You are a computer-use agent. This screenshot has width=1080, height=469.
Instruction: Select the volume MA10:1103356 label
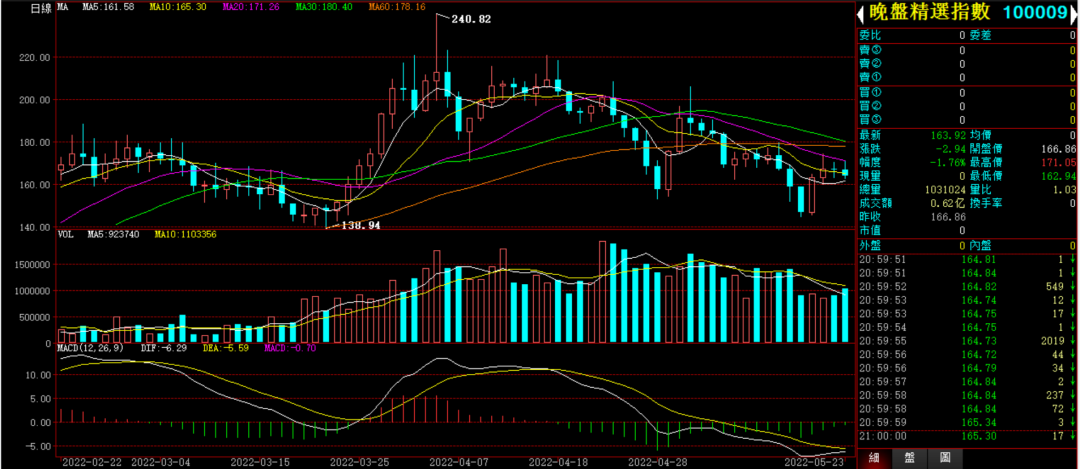(185, 234)
